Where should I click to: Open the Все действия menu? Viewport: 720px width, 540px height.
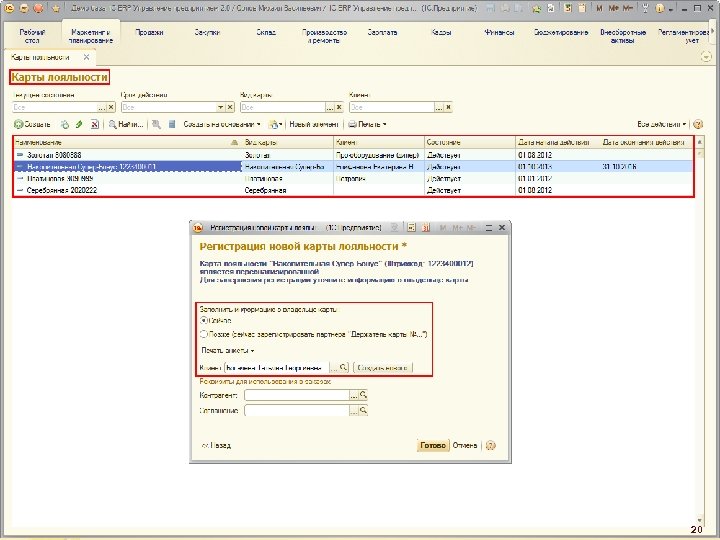point(661,124)
